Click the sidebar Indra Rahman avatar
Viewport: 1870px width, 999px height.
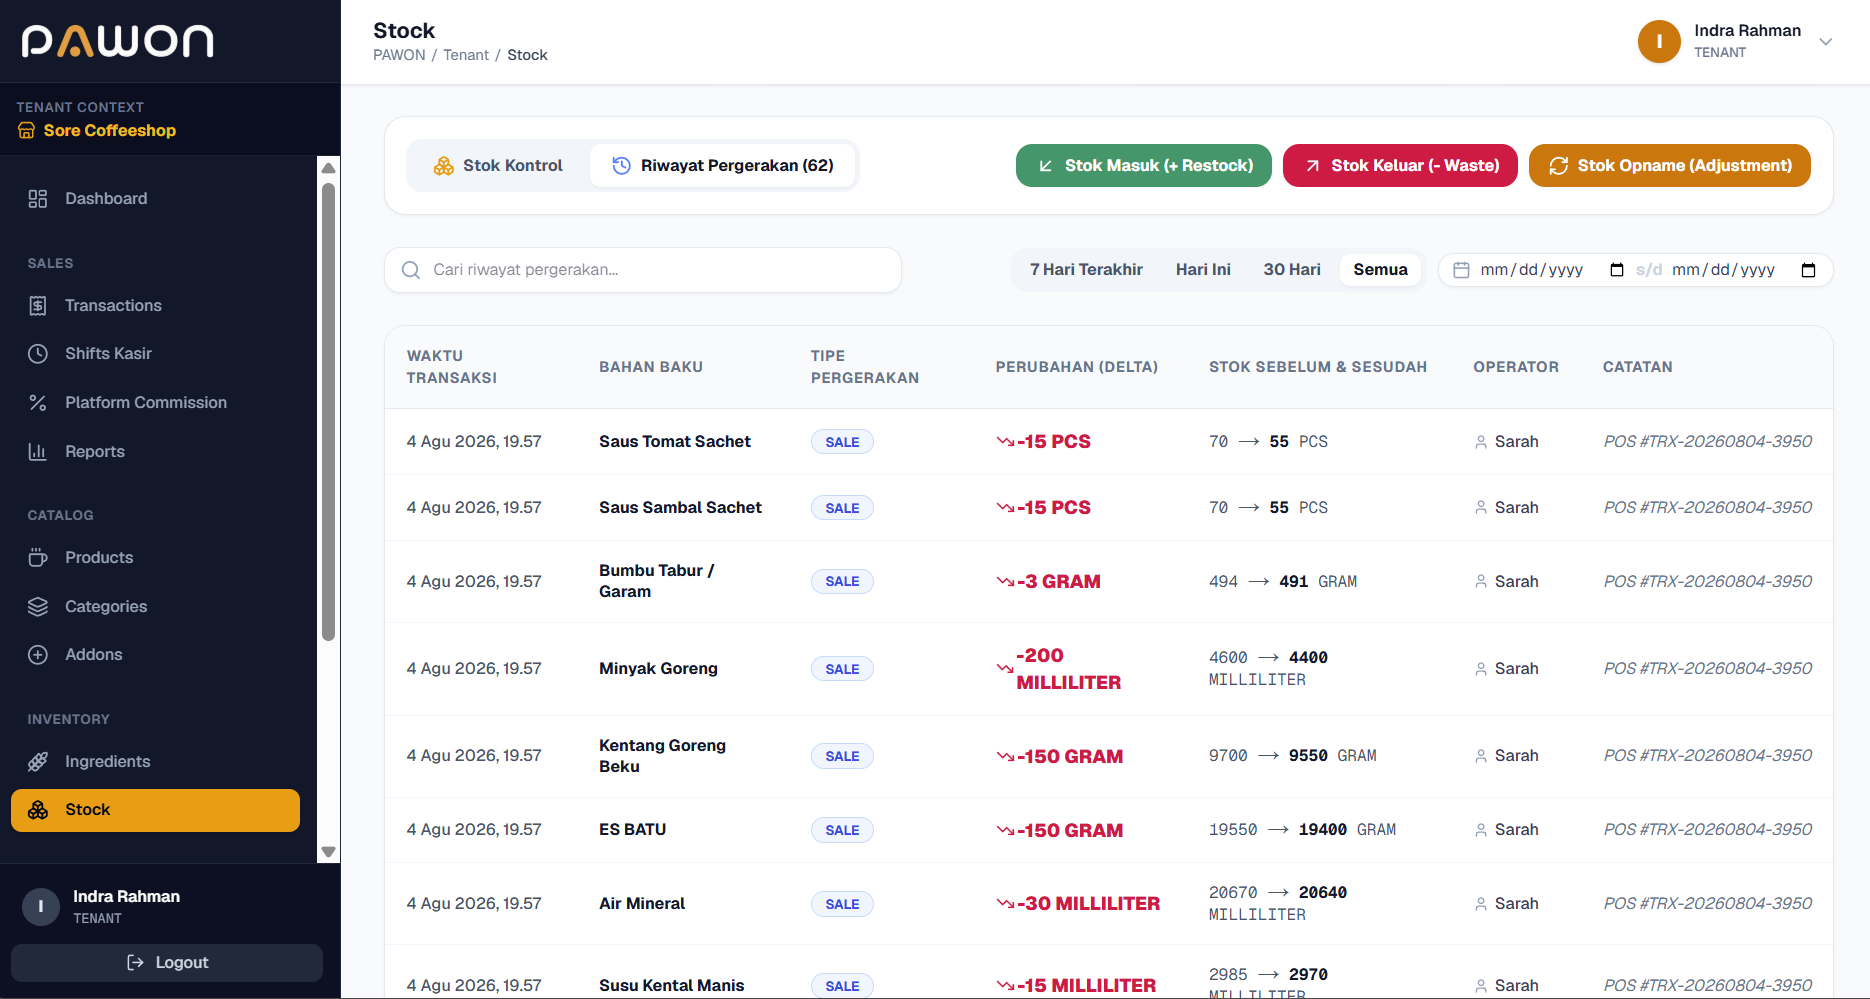tap(41, 907)
